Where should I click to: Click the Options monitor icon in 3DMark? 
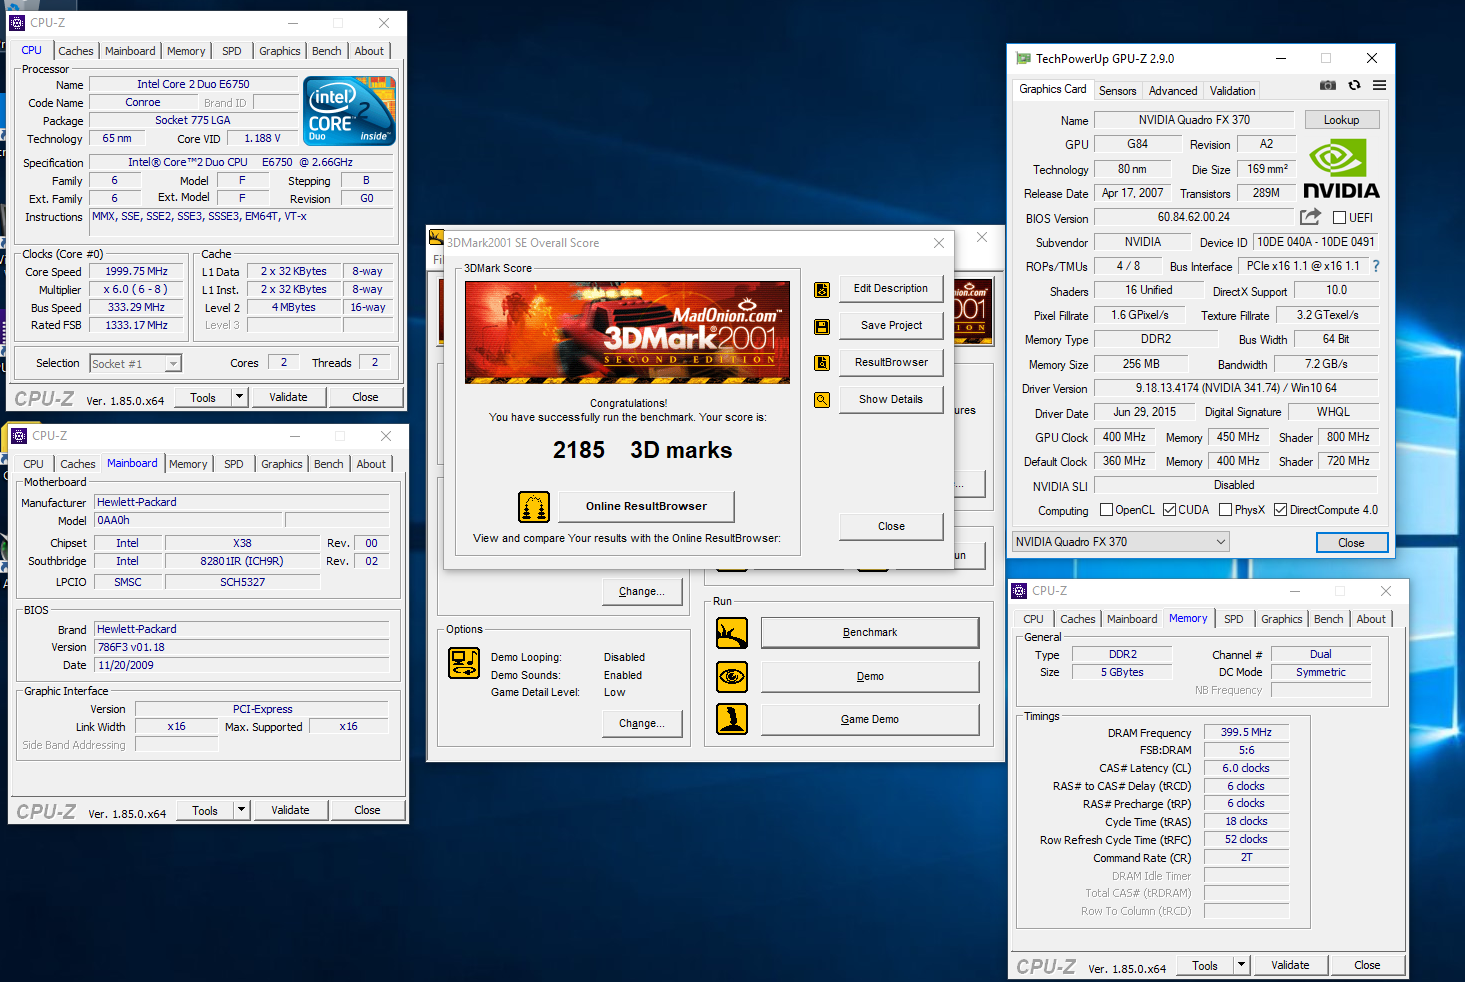tap(464, 662)
